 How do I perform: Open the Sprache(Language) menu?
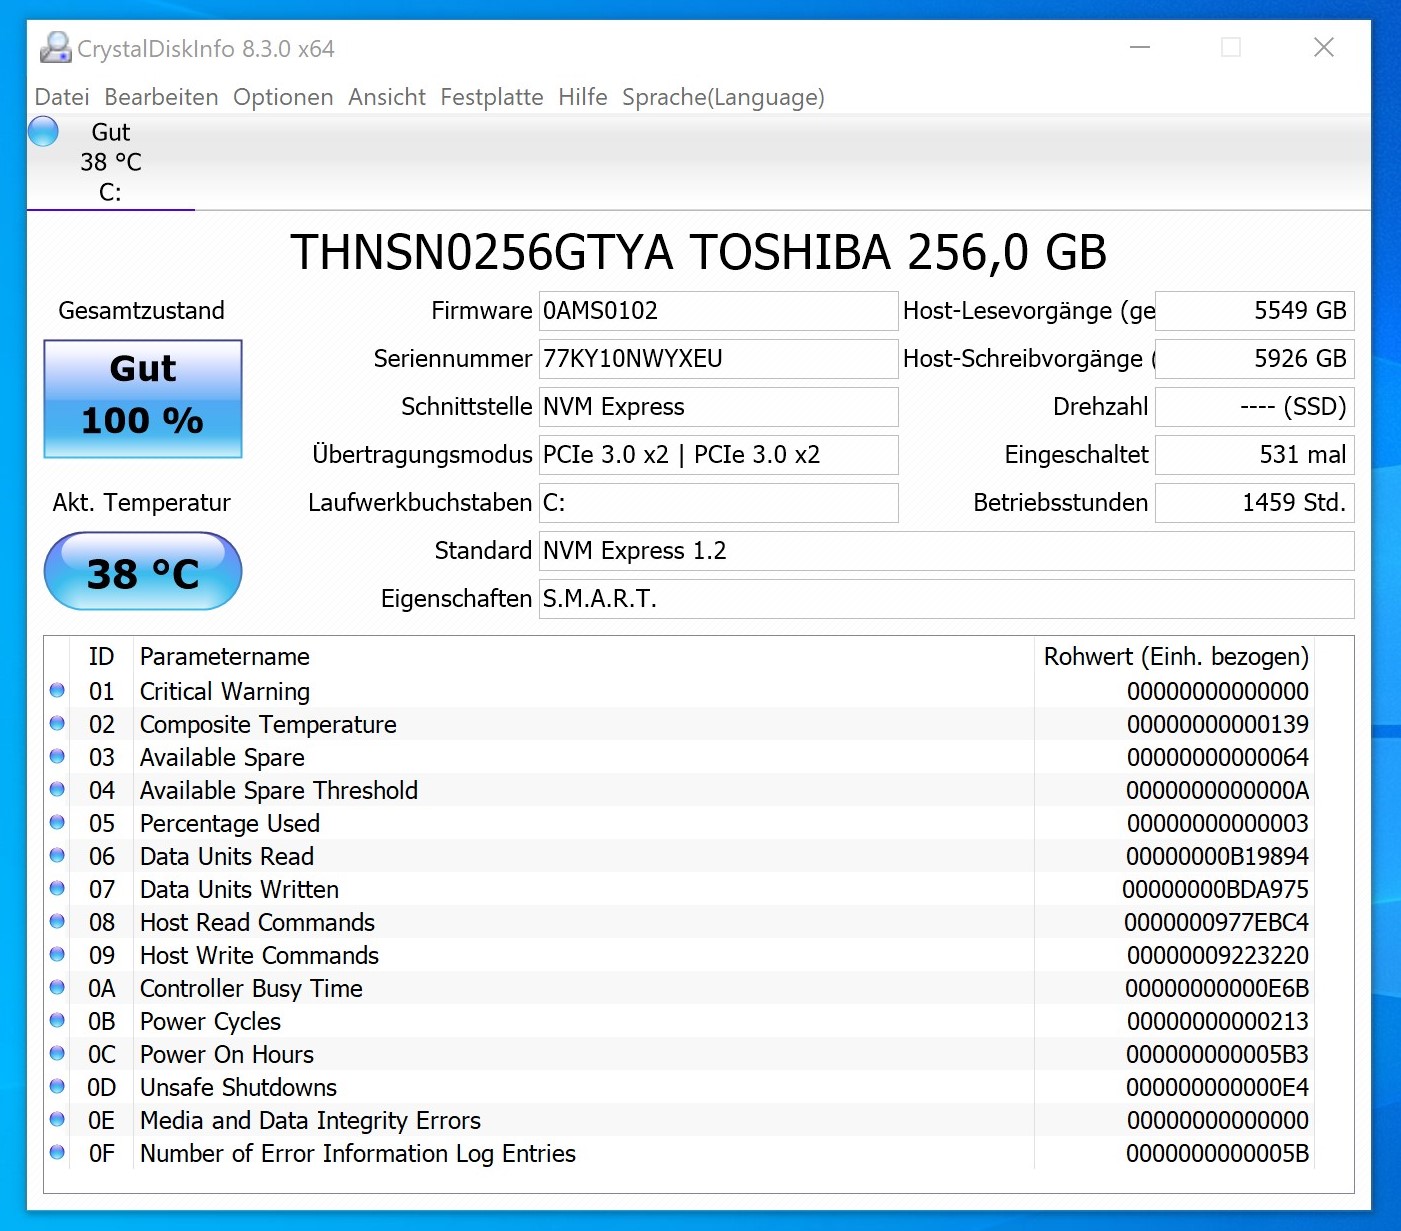click(723, 97)
